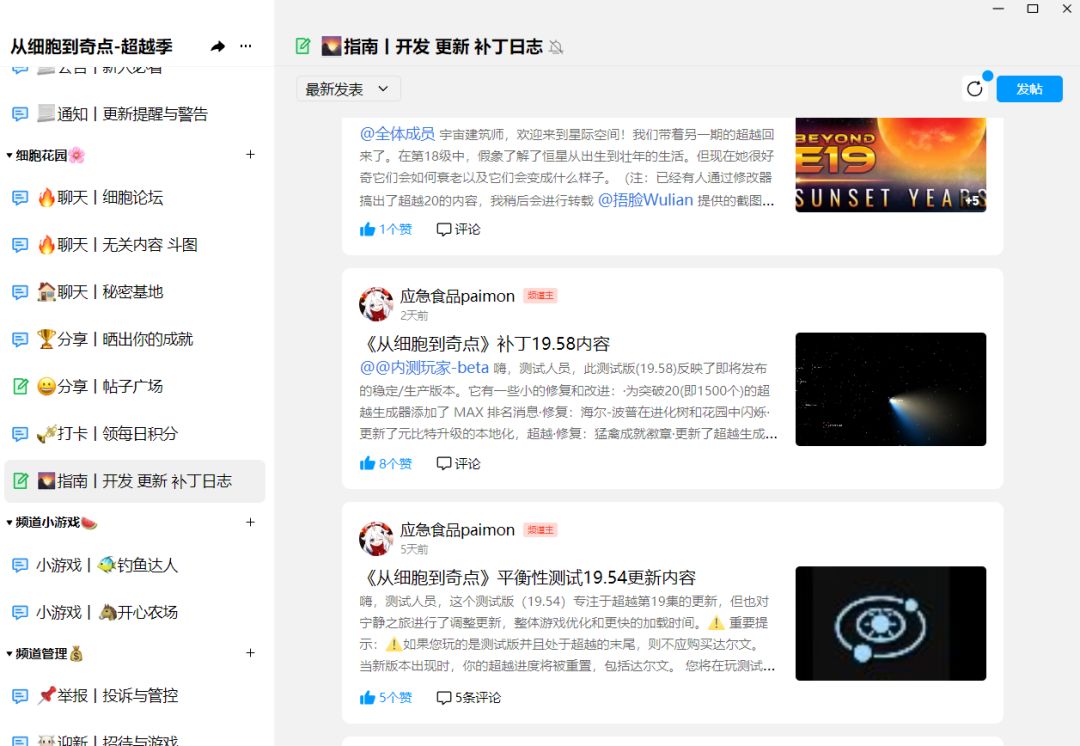The height and width of the screenshot is (746, 1080).
Task: Click the 发帖 post button
Action: [1029, 89]
